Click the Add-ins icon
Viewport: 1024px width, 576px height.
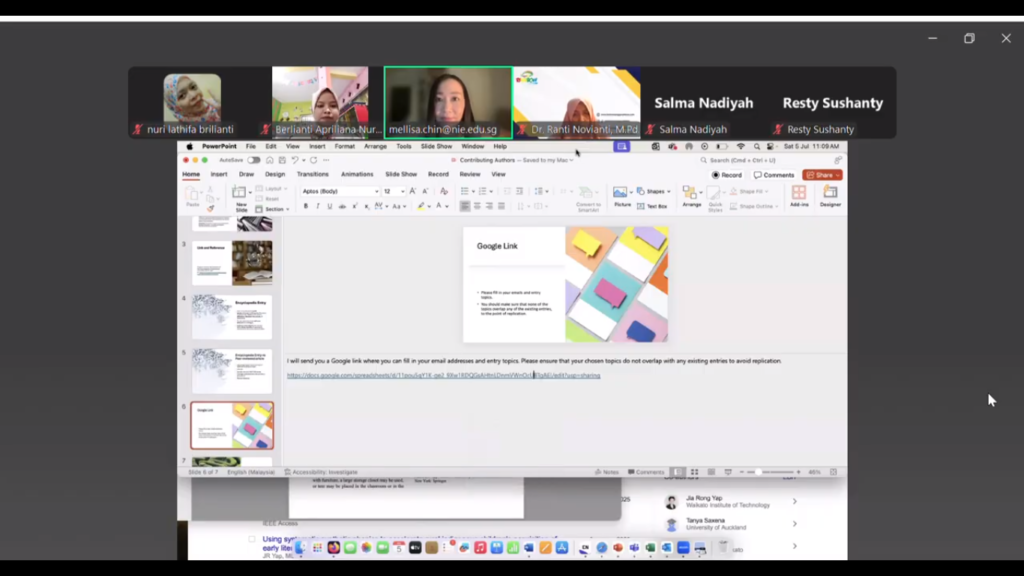click(x=799, y=195)
